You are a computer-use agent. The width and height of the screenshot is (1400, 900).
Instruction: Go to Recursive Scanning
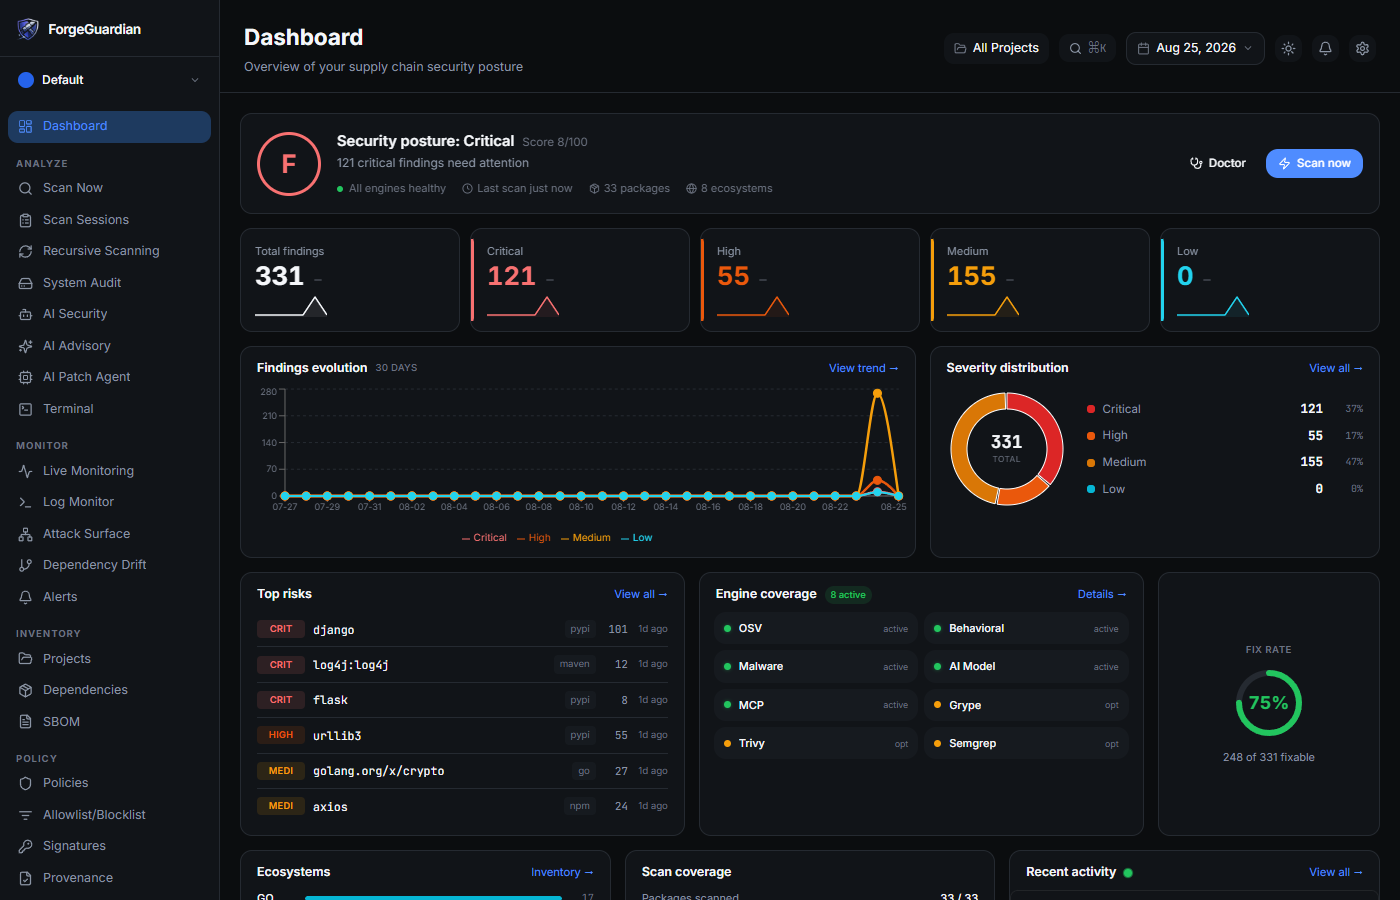pyautogui.click(x=109, y=251)
